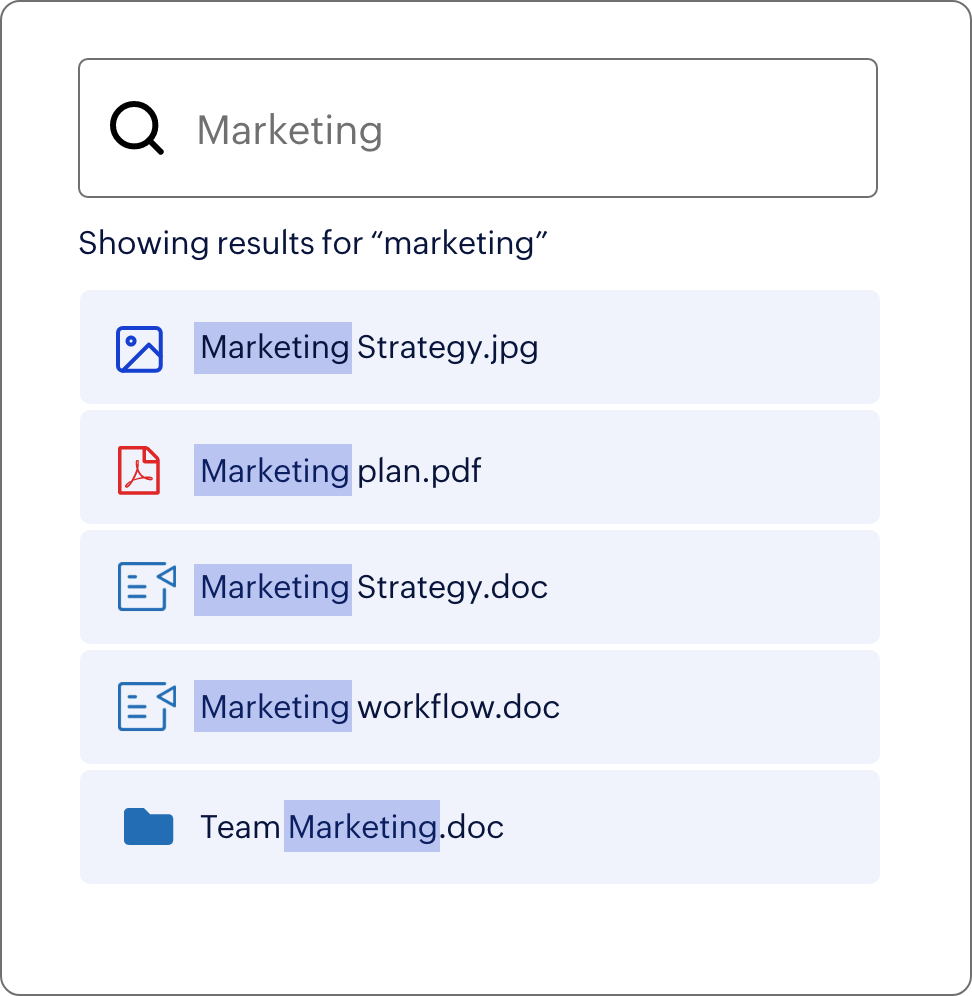Click the word "Team" in the last result
This screenshot has width=972, height=996.
point(240,827)
